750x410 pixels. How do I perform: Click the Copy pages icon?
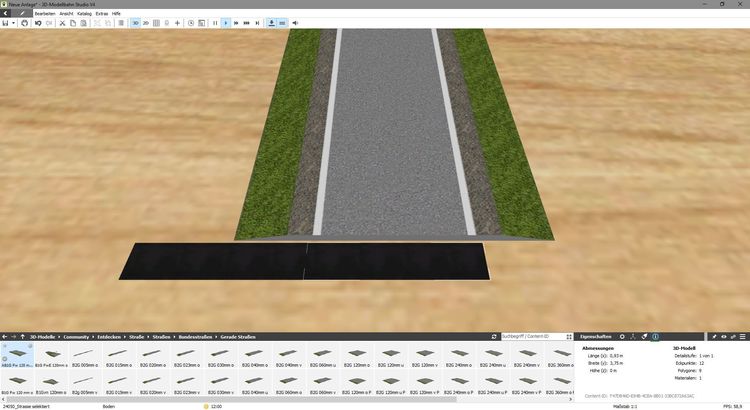[73, 23]
